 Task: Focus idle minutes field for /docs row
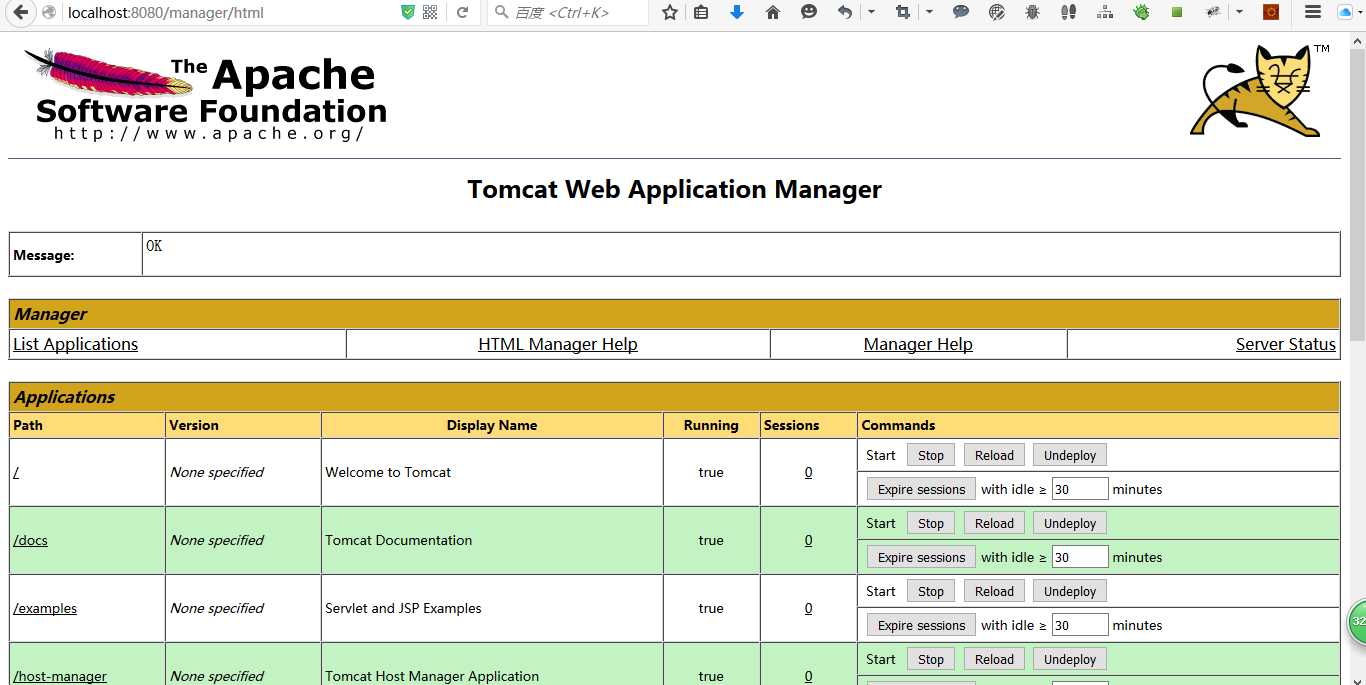[x=1080, y=557]
